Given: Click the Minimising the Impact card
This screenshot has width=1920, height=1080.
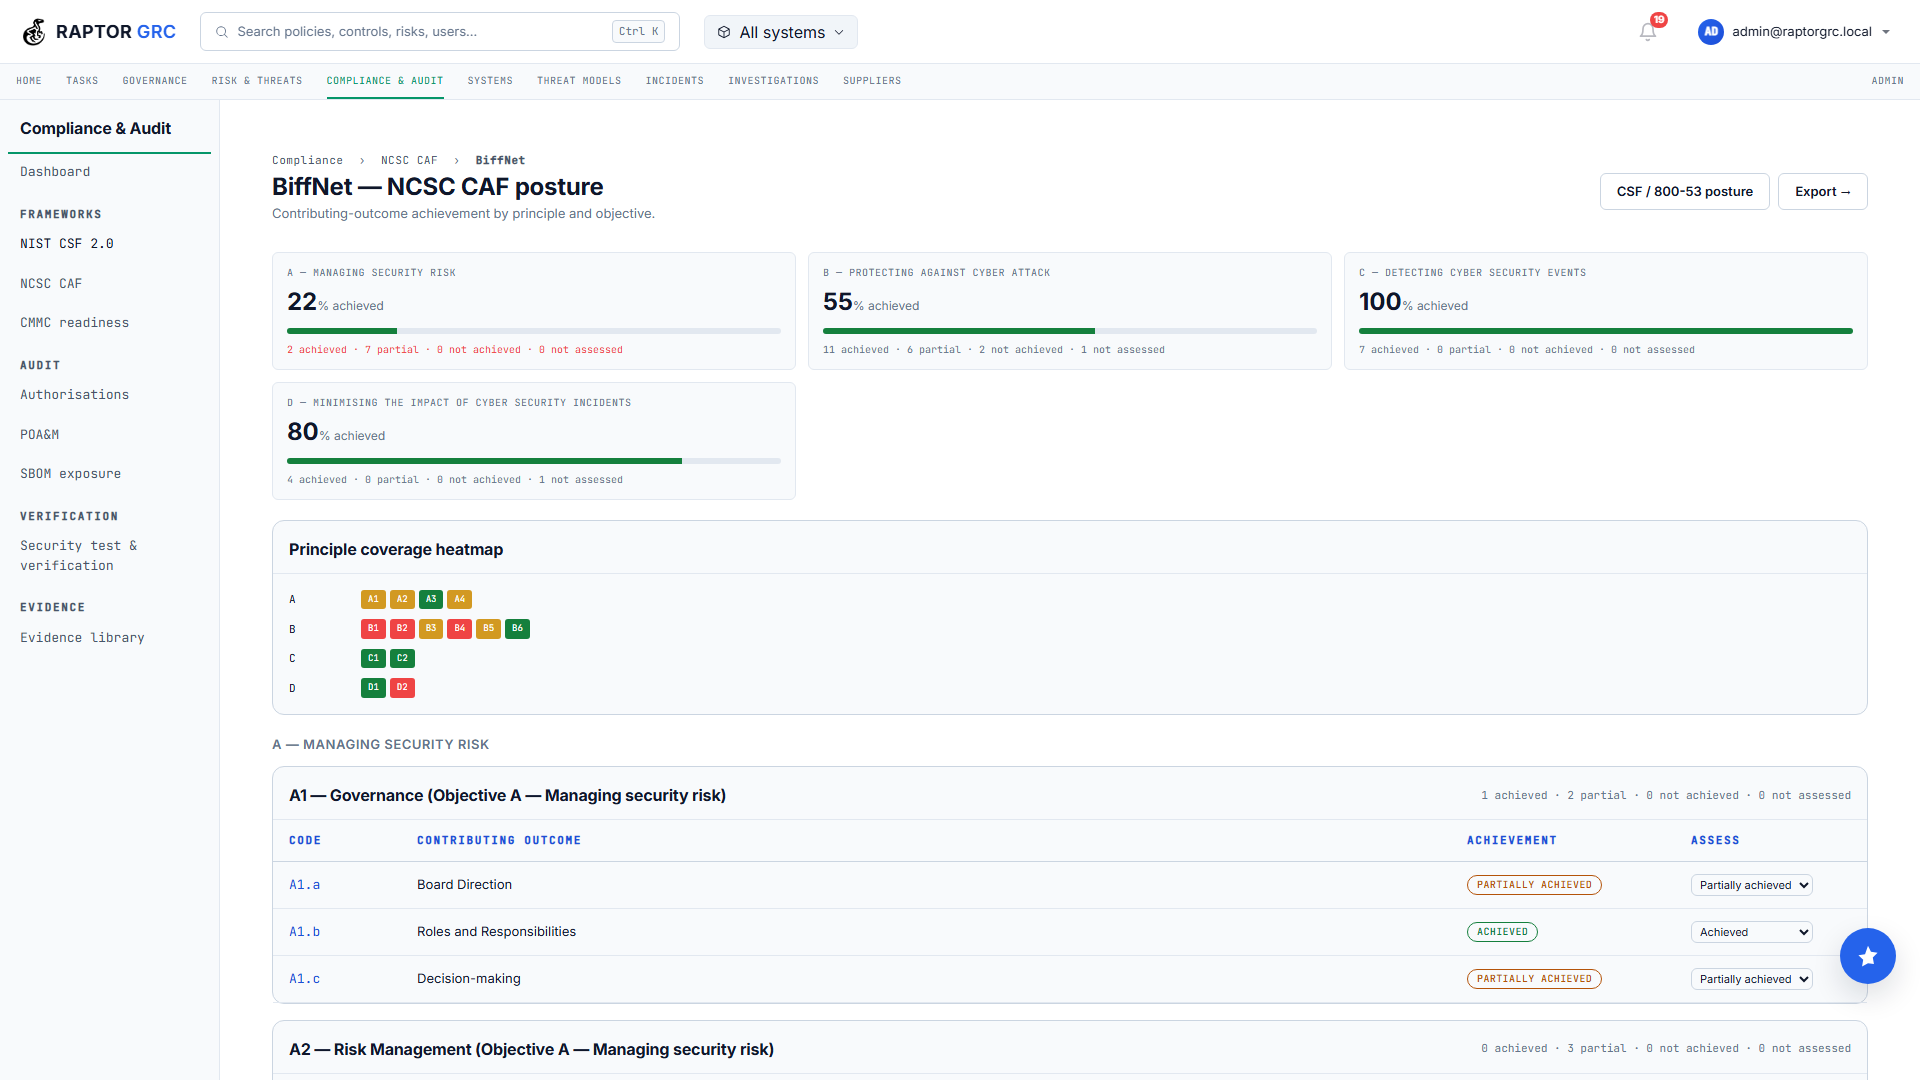Looking at the screenshot, I should click(534, 441).
